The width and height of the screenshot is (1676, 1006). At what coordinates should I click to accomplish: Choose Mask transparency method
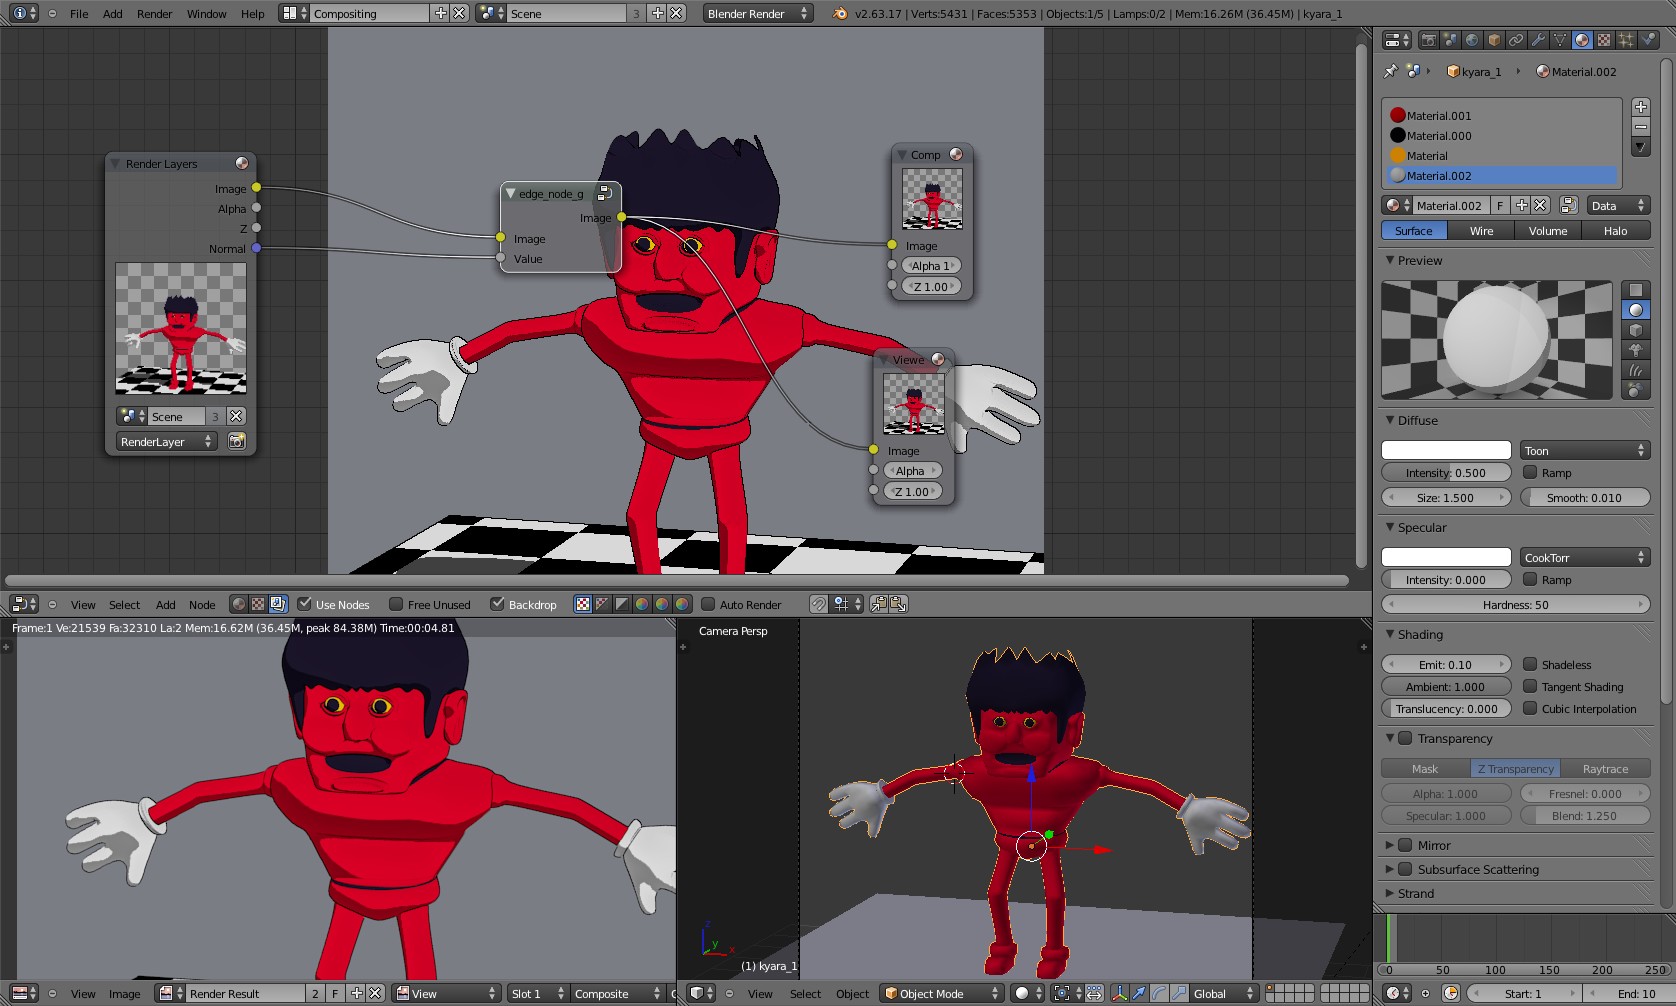pyautogui.click(x=1425, y=768)
